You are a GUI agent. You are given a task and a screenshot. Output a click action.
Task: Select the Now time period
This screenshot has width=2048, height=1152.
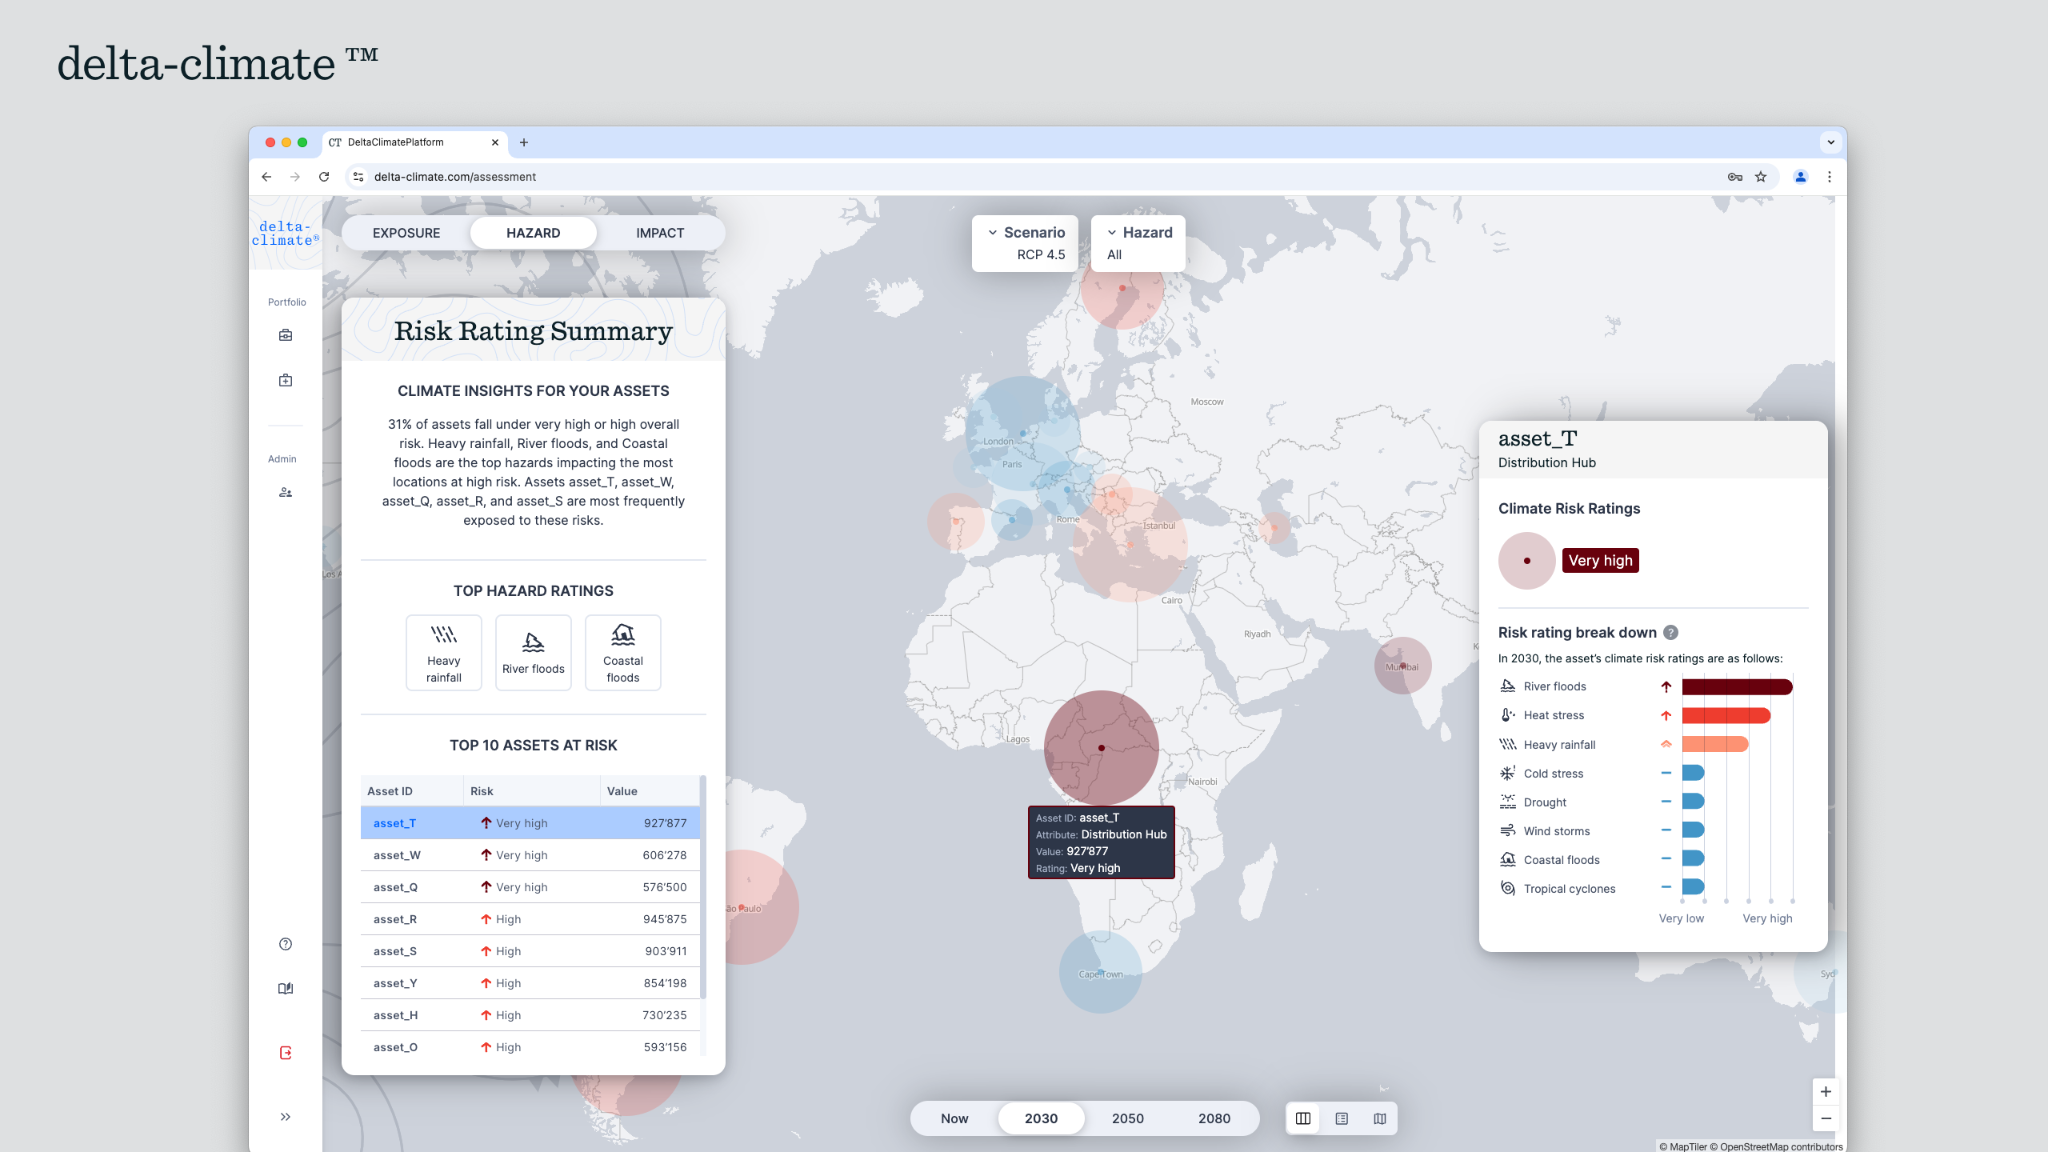pos(954,1118)
